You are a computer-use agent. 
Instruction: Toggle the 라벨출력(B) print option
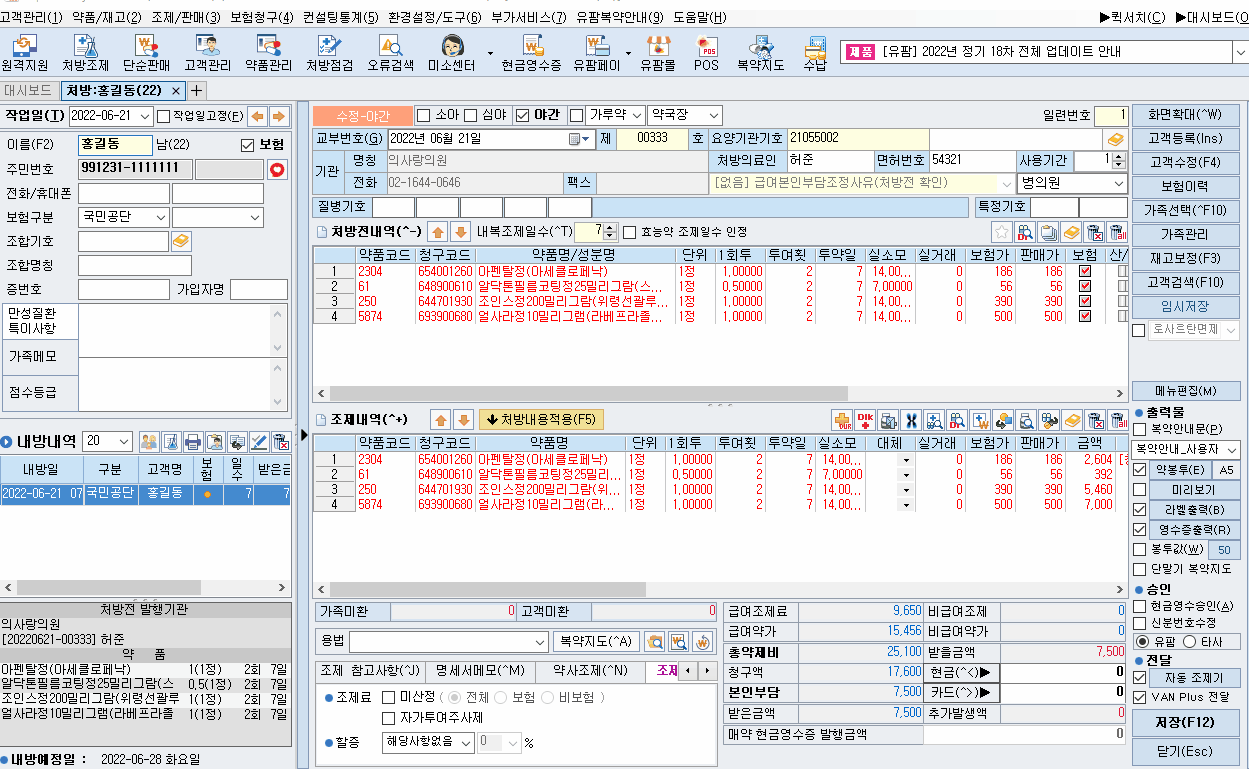click(1137, 511)
